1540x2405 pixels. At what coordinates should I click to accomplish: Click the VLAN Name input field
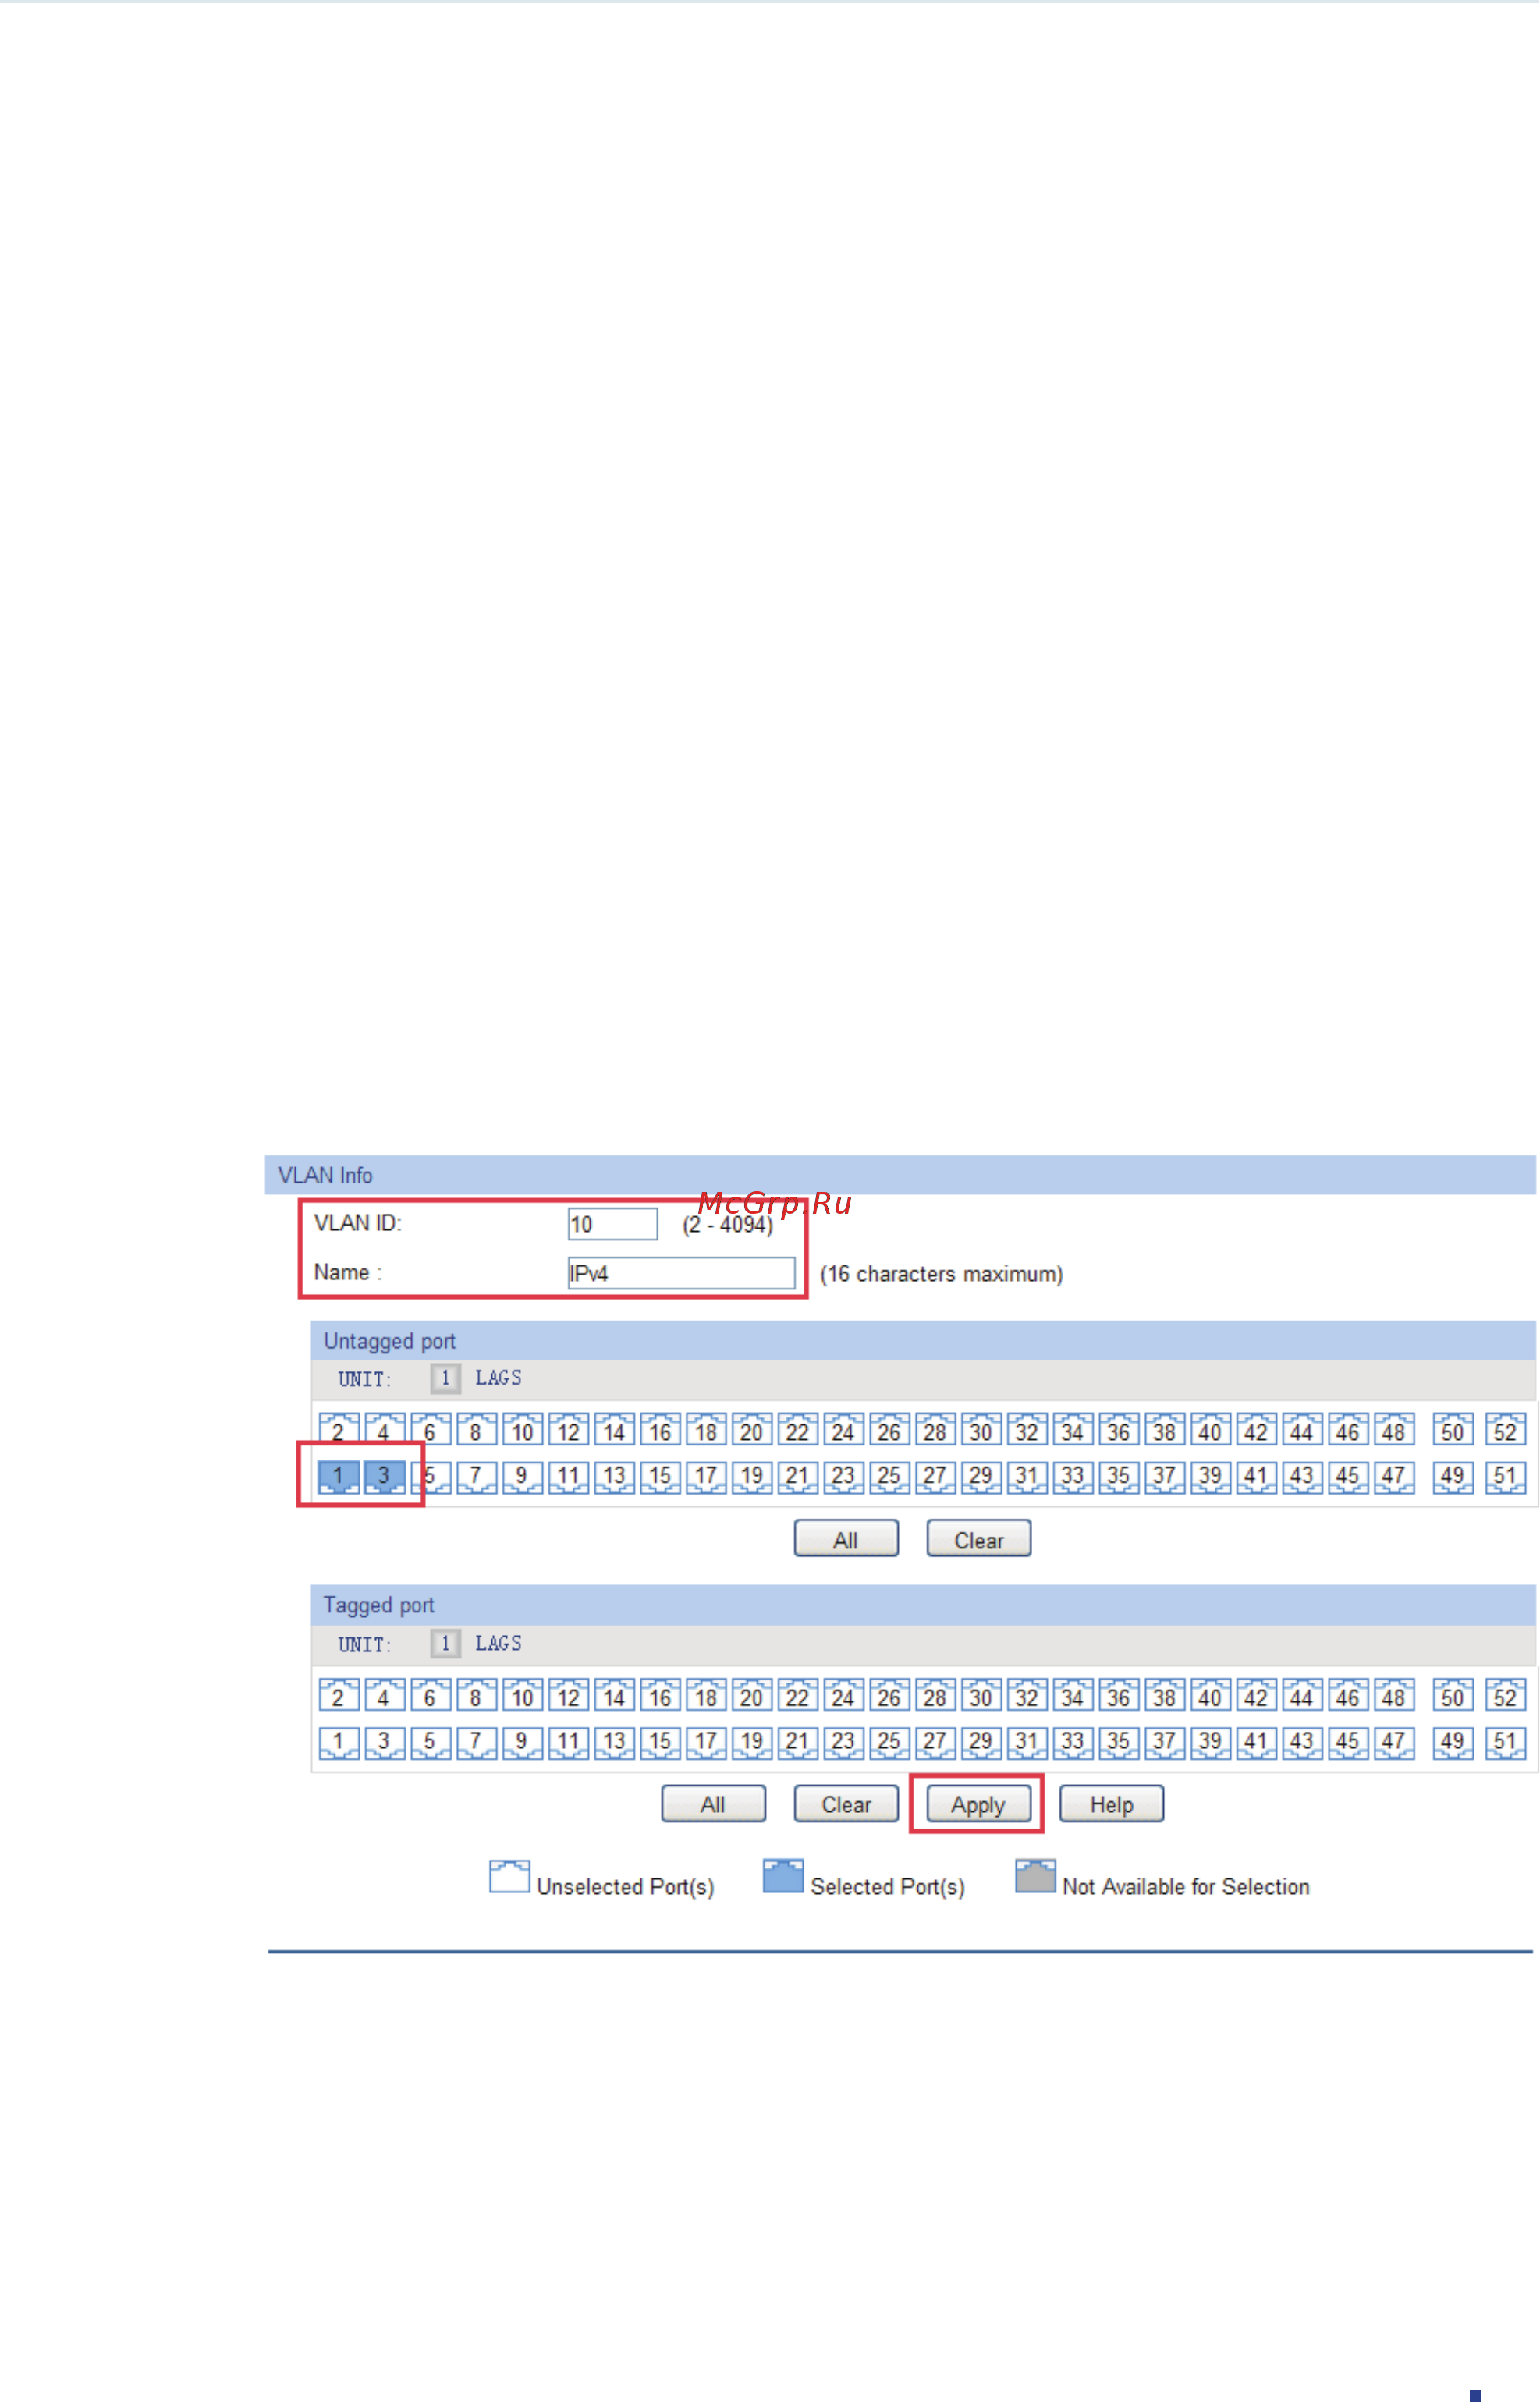coord(681,1274)
